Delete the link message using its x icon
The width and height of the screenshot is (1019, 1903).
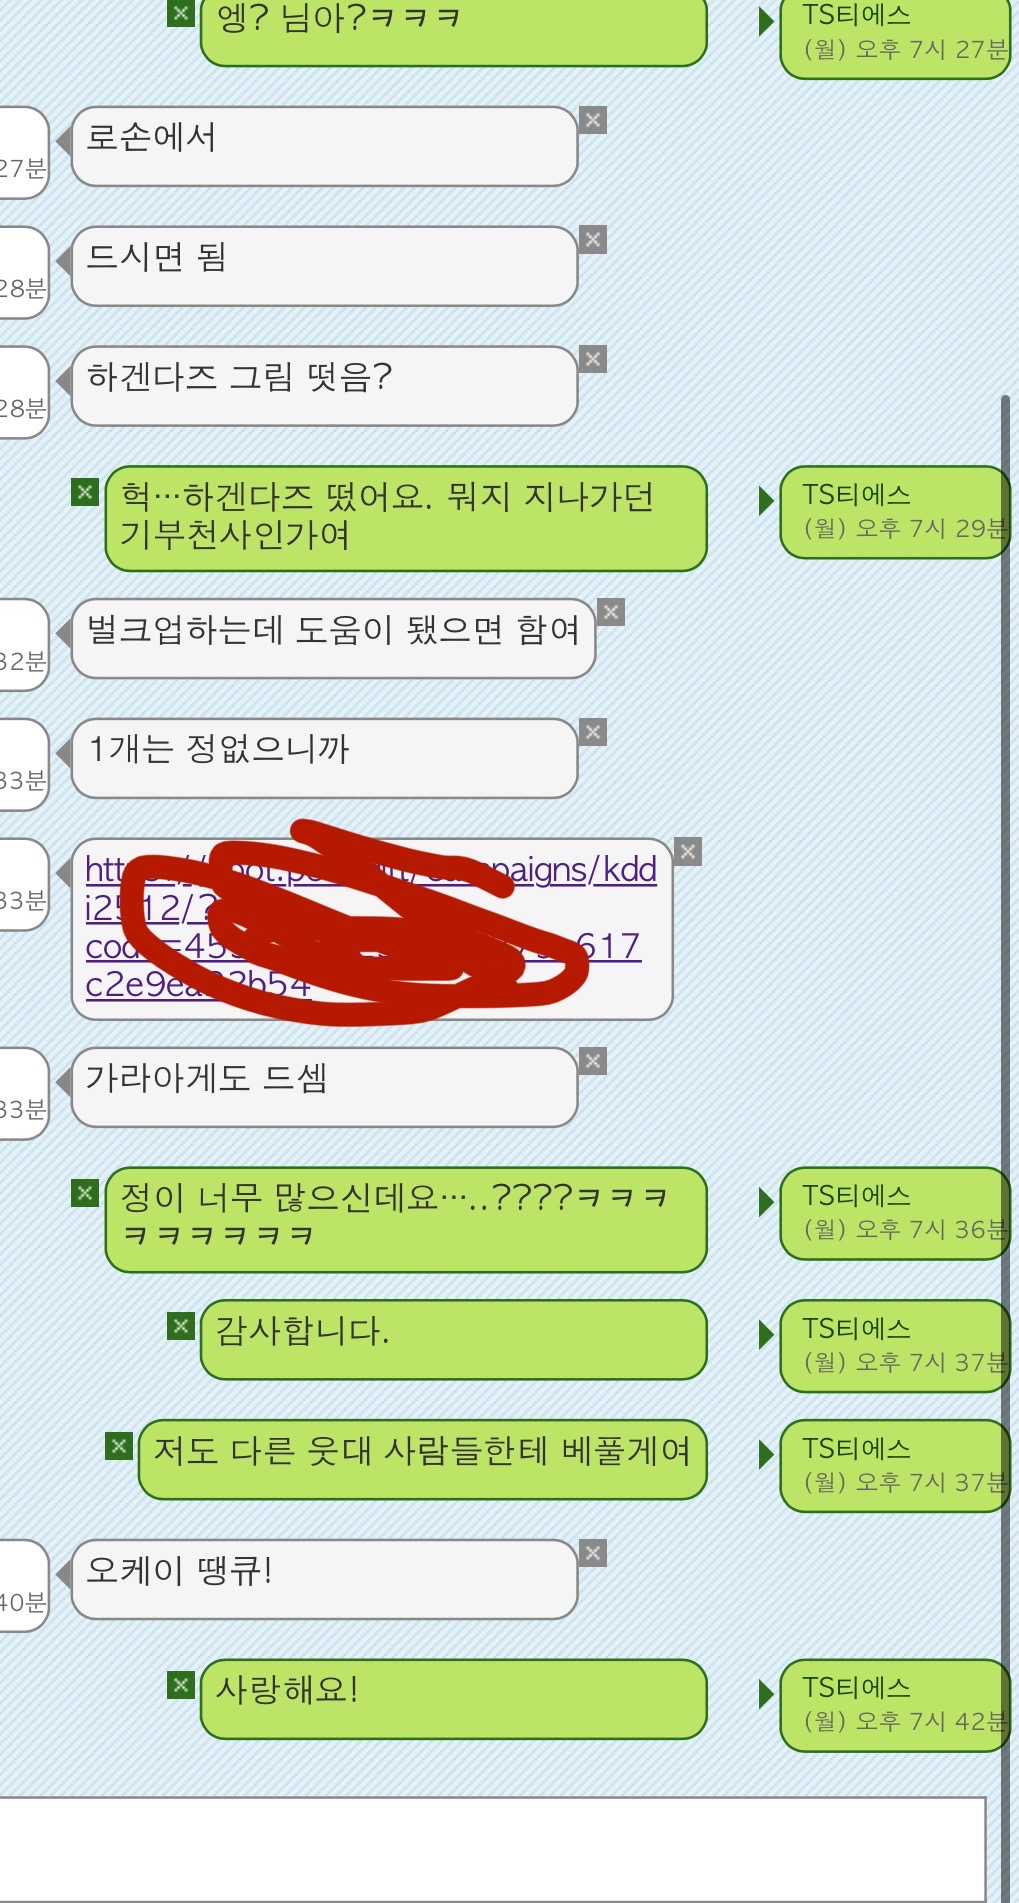(x=688, y=851)
